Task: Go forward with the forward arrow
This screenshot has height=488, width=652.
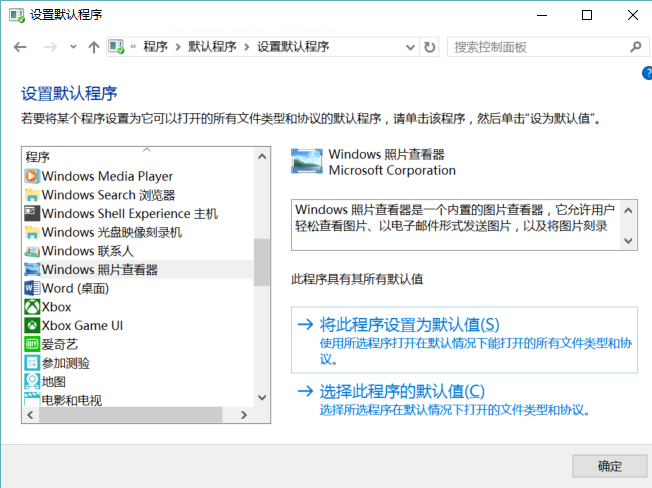Action: coord(50,47)
